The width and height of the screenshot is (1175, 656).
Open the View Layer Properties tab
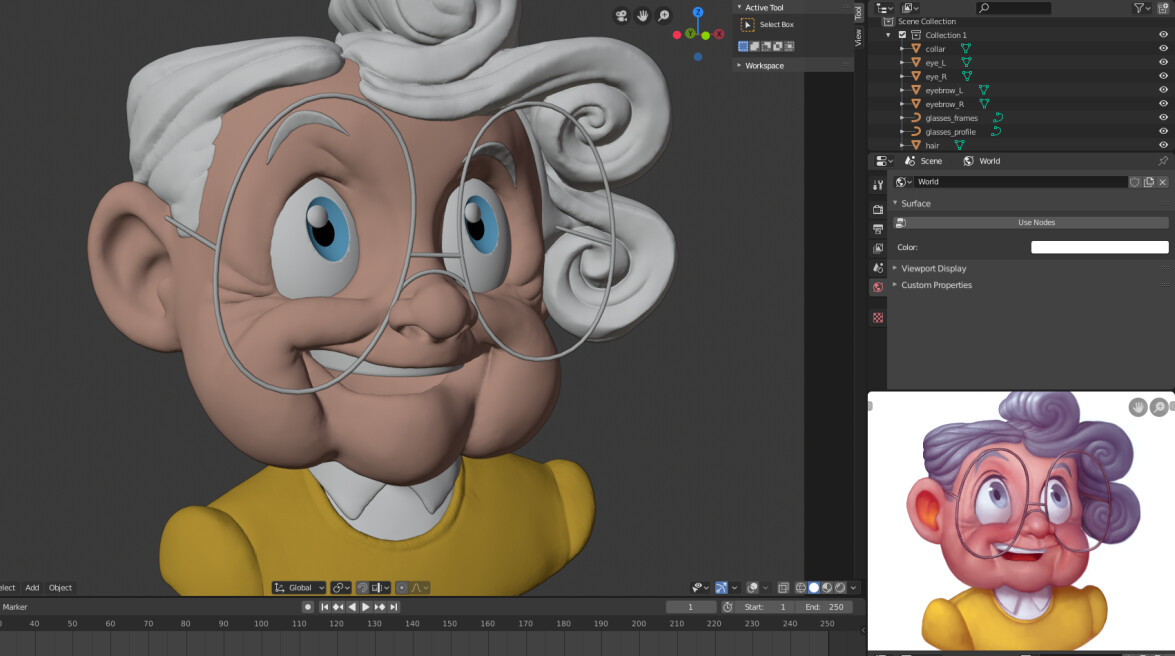(877, 250)
